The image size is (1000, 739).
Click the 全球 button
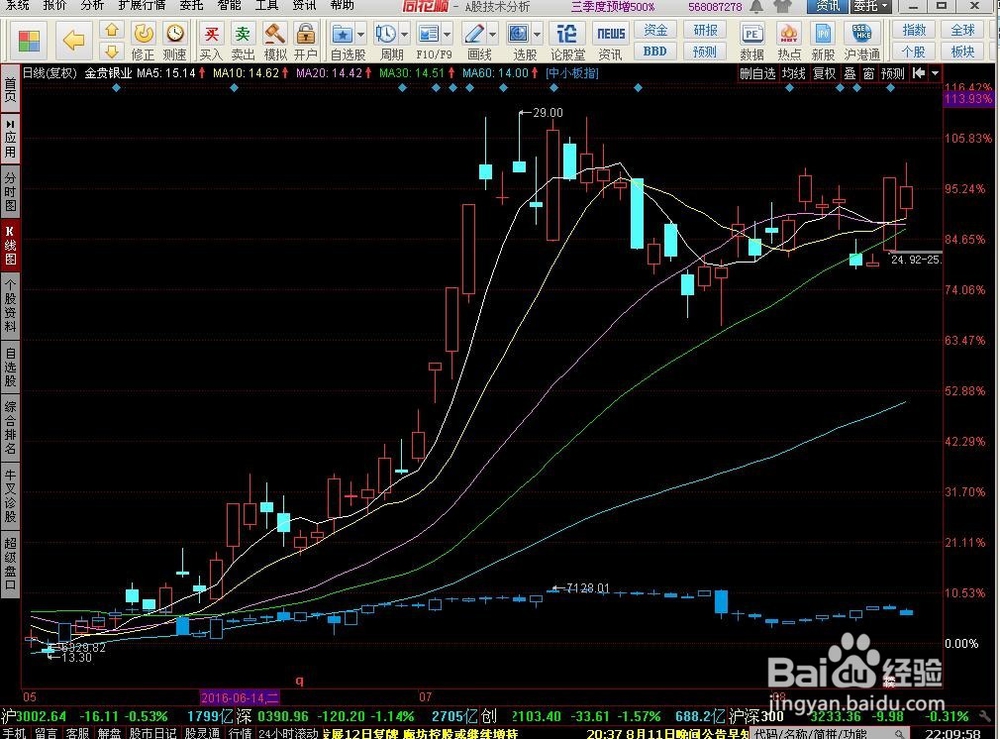(963, 30)
